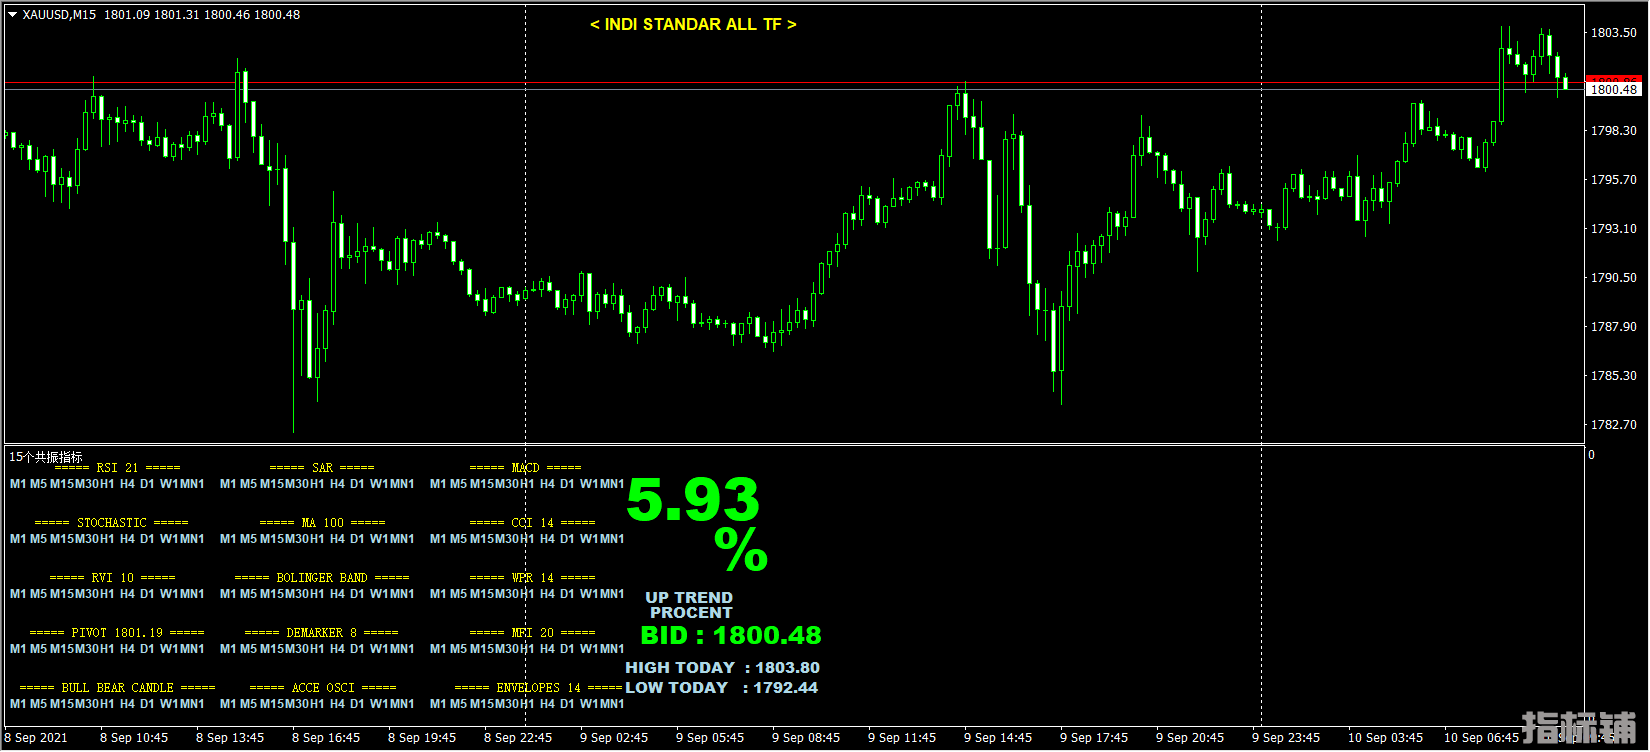The height and width of the screenshot is (752, 1650).
Task: Select the yellow INDI STANDAR ALL TF label
Action: 693,25
